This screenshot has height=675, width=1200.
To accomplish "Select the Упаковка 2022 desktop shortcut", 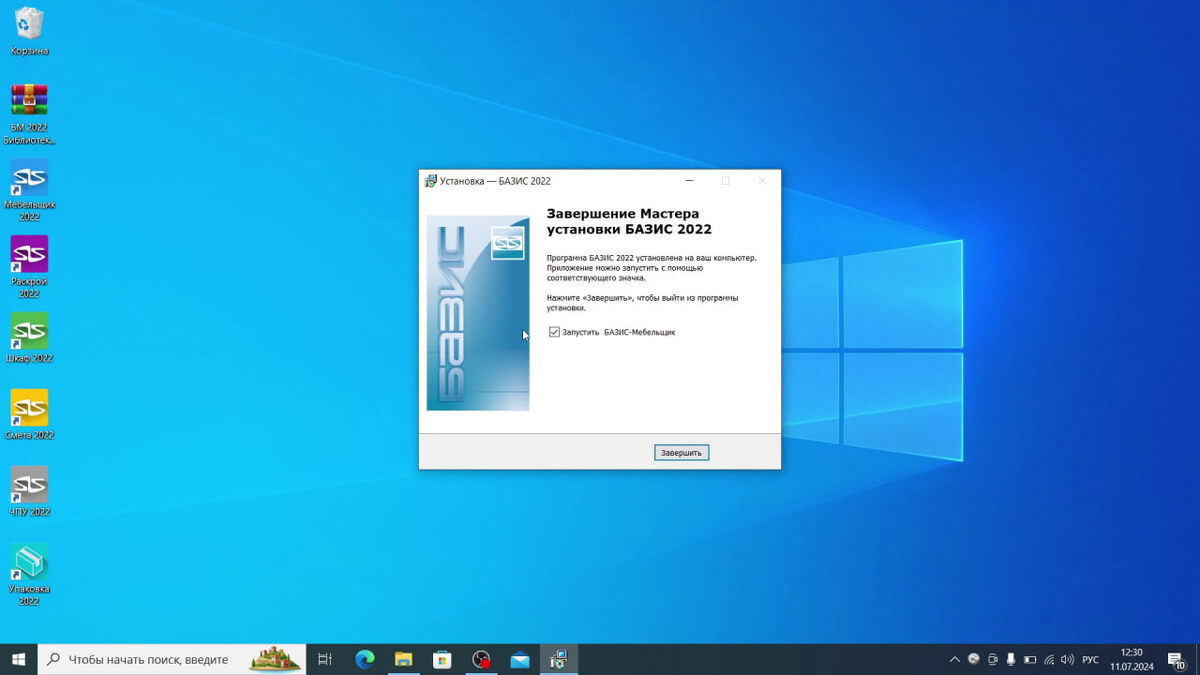I will [x=29, y=575].
